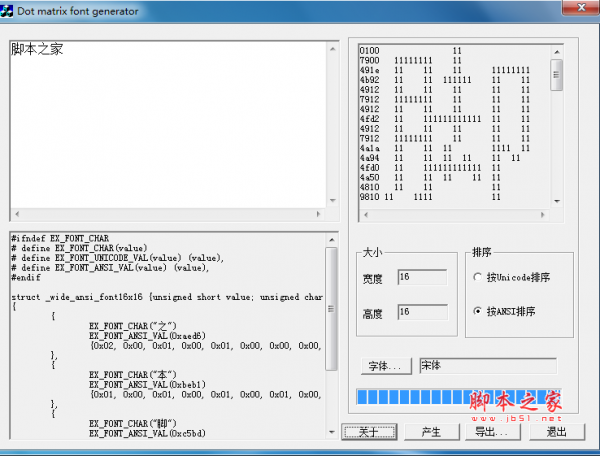Click the 宽度 width input field
The width and height of the screenshot is (600, 456).
(x=421, y=277)
